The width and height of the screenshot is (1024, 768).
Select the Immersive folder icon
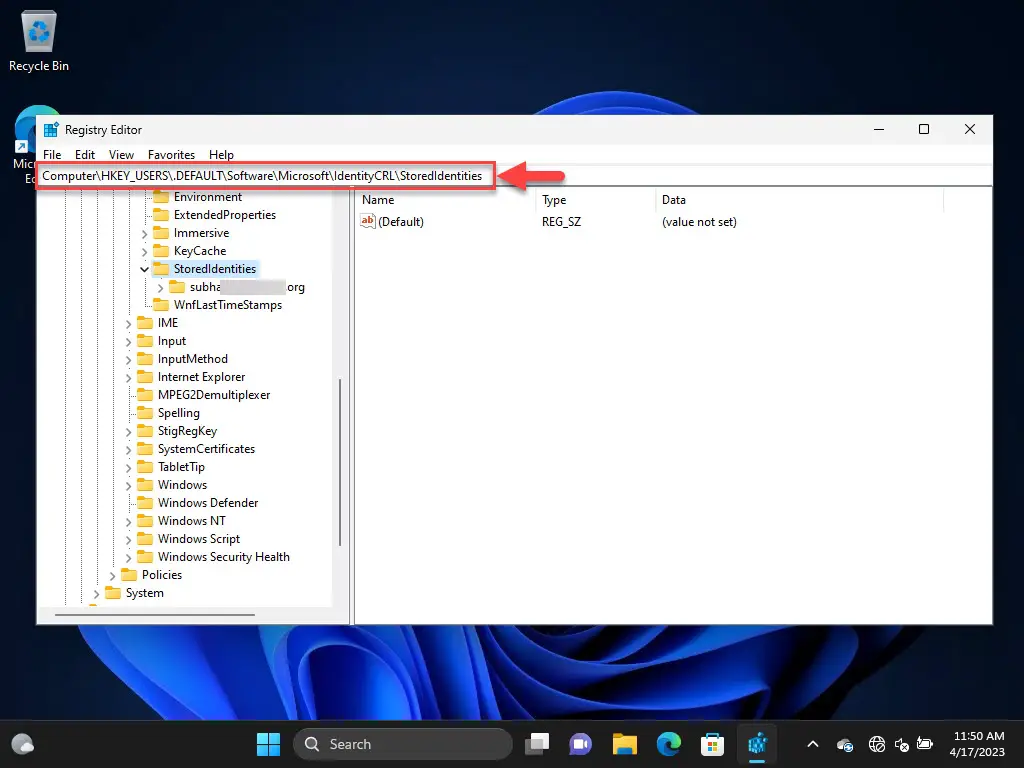(161, 232)
